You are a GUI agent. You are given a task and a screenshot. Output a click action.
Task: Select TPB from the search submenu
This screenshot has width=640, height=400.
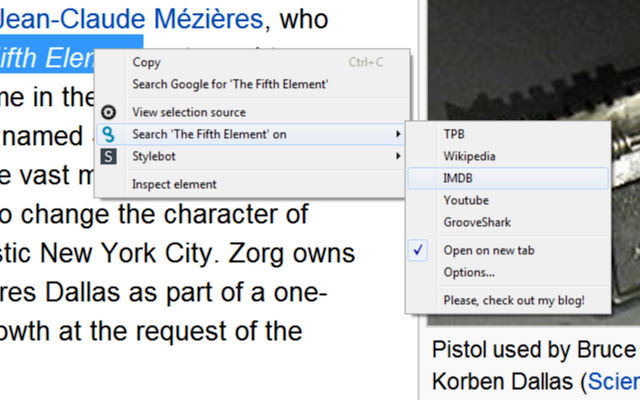click(454, 134)
